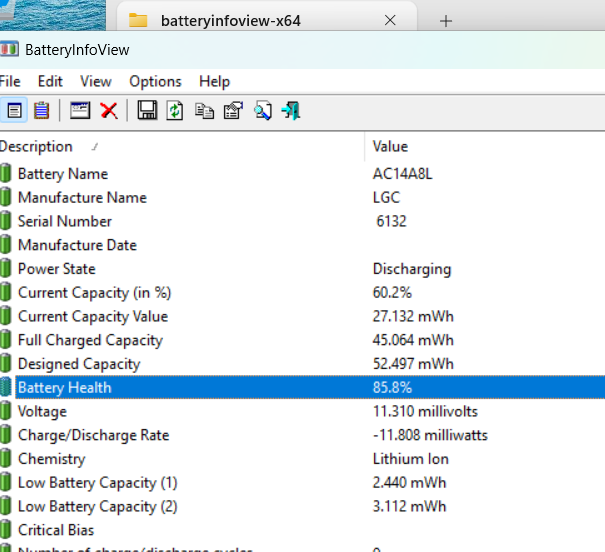605x552 pixels.
Task: Click the Exit door toolbar icon
Action: click(291, 111)
